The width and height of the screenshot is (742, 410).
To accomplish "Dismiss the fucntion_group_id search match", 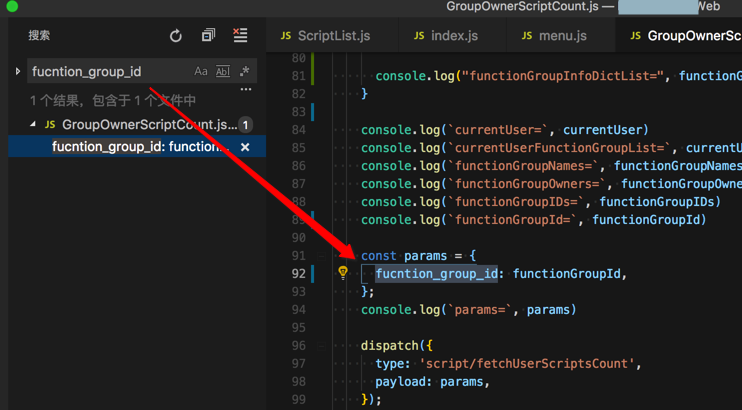I will 245,147.
